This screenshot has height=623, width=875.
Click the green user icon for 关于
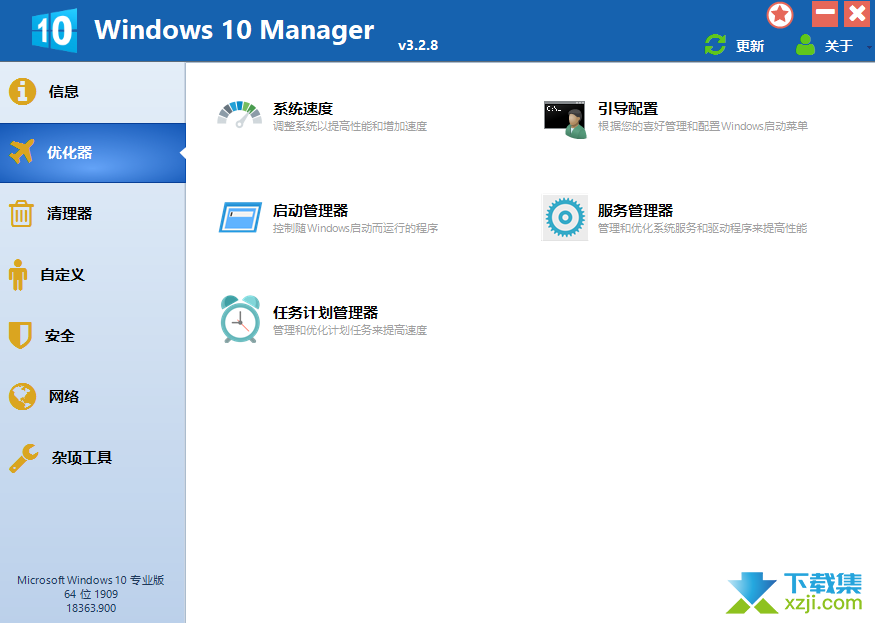tap(805, 45)
